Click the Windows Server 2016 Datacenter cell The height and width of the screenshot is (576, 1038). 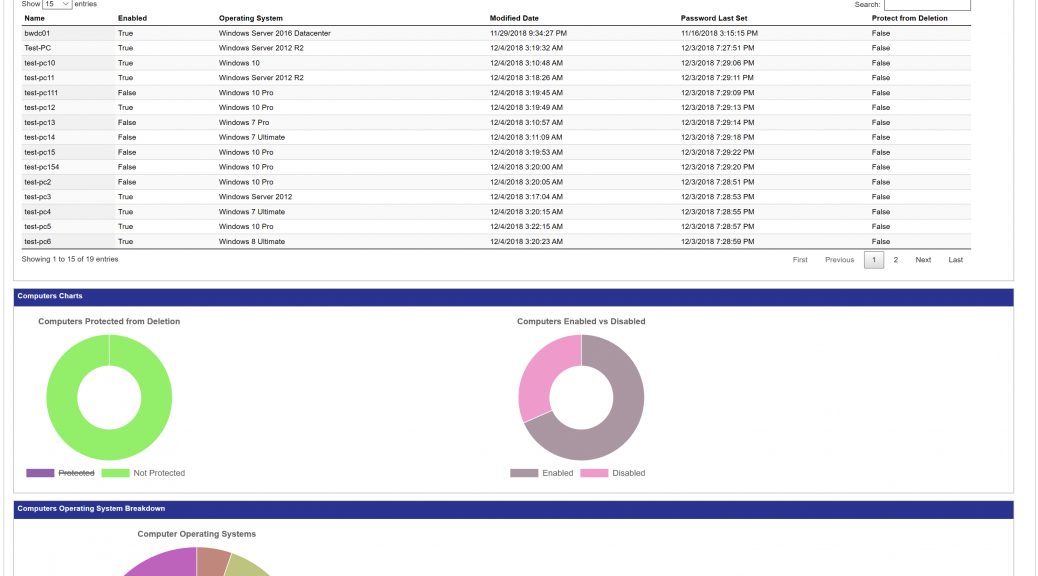tap(275, 34)
